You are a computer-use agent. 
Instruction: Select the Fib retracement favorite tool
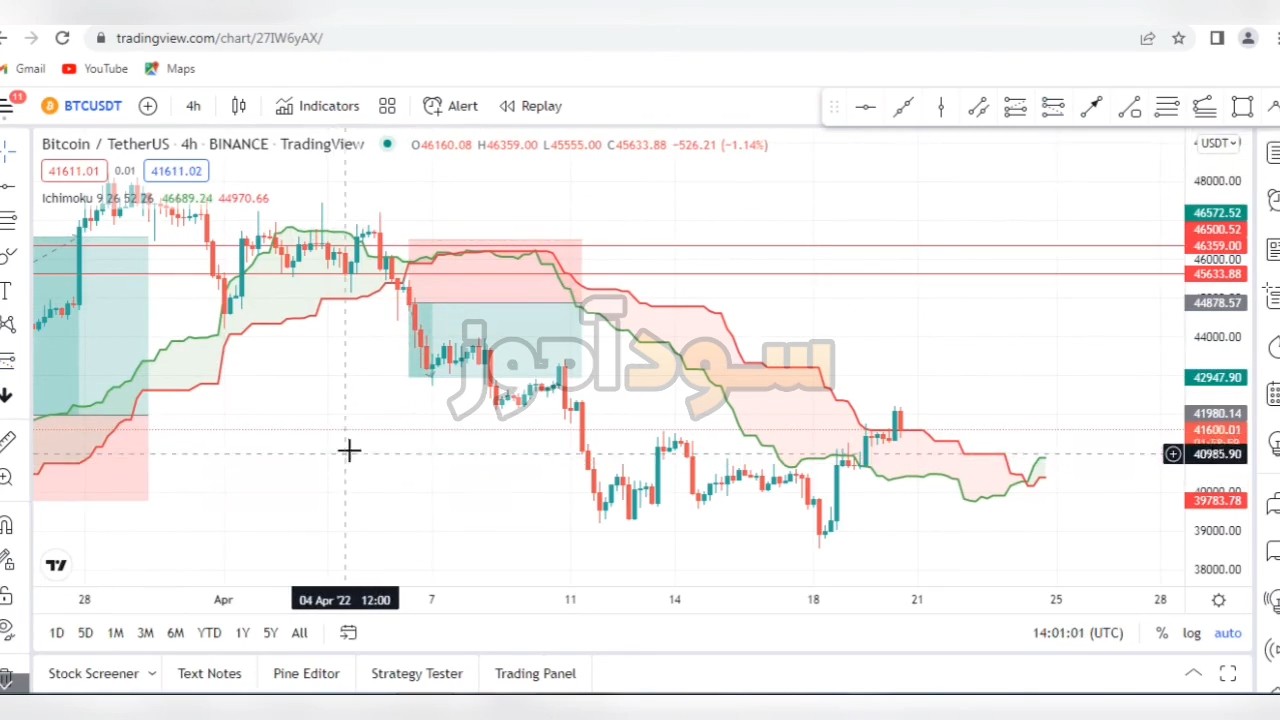pyautogui.click(x=1015, y=107)
